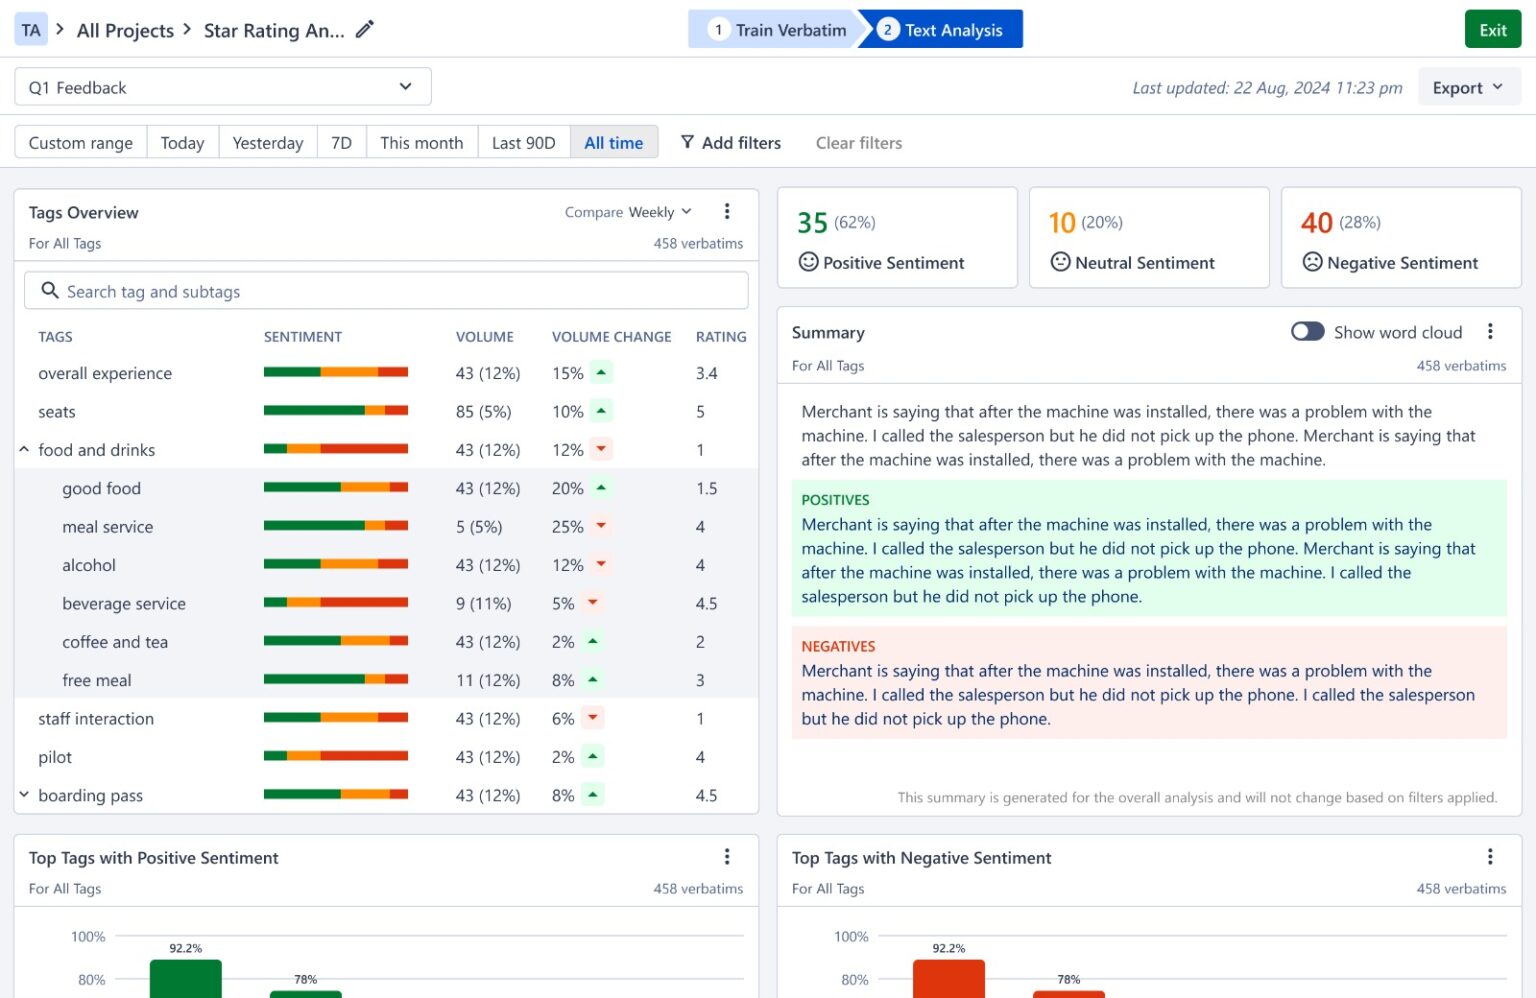Open Top Tags with Positive Sentiment kebab menu
The image size is (1536, 998).
[727, 856]
